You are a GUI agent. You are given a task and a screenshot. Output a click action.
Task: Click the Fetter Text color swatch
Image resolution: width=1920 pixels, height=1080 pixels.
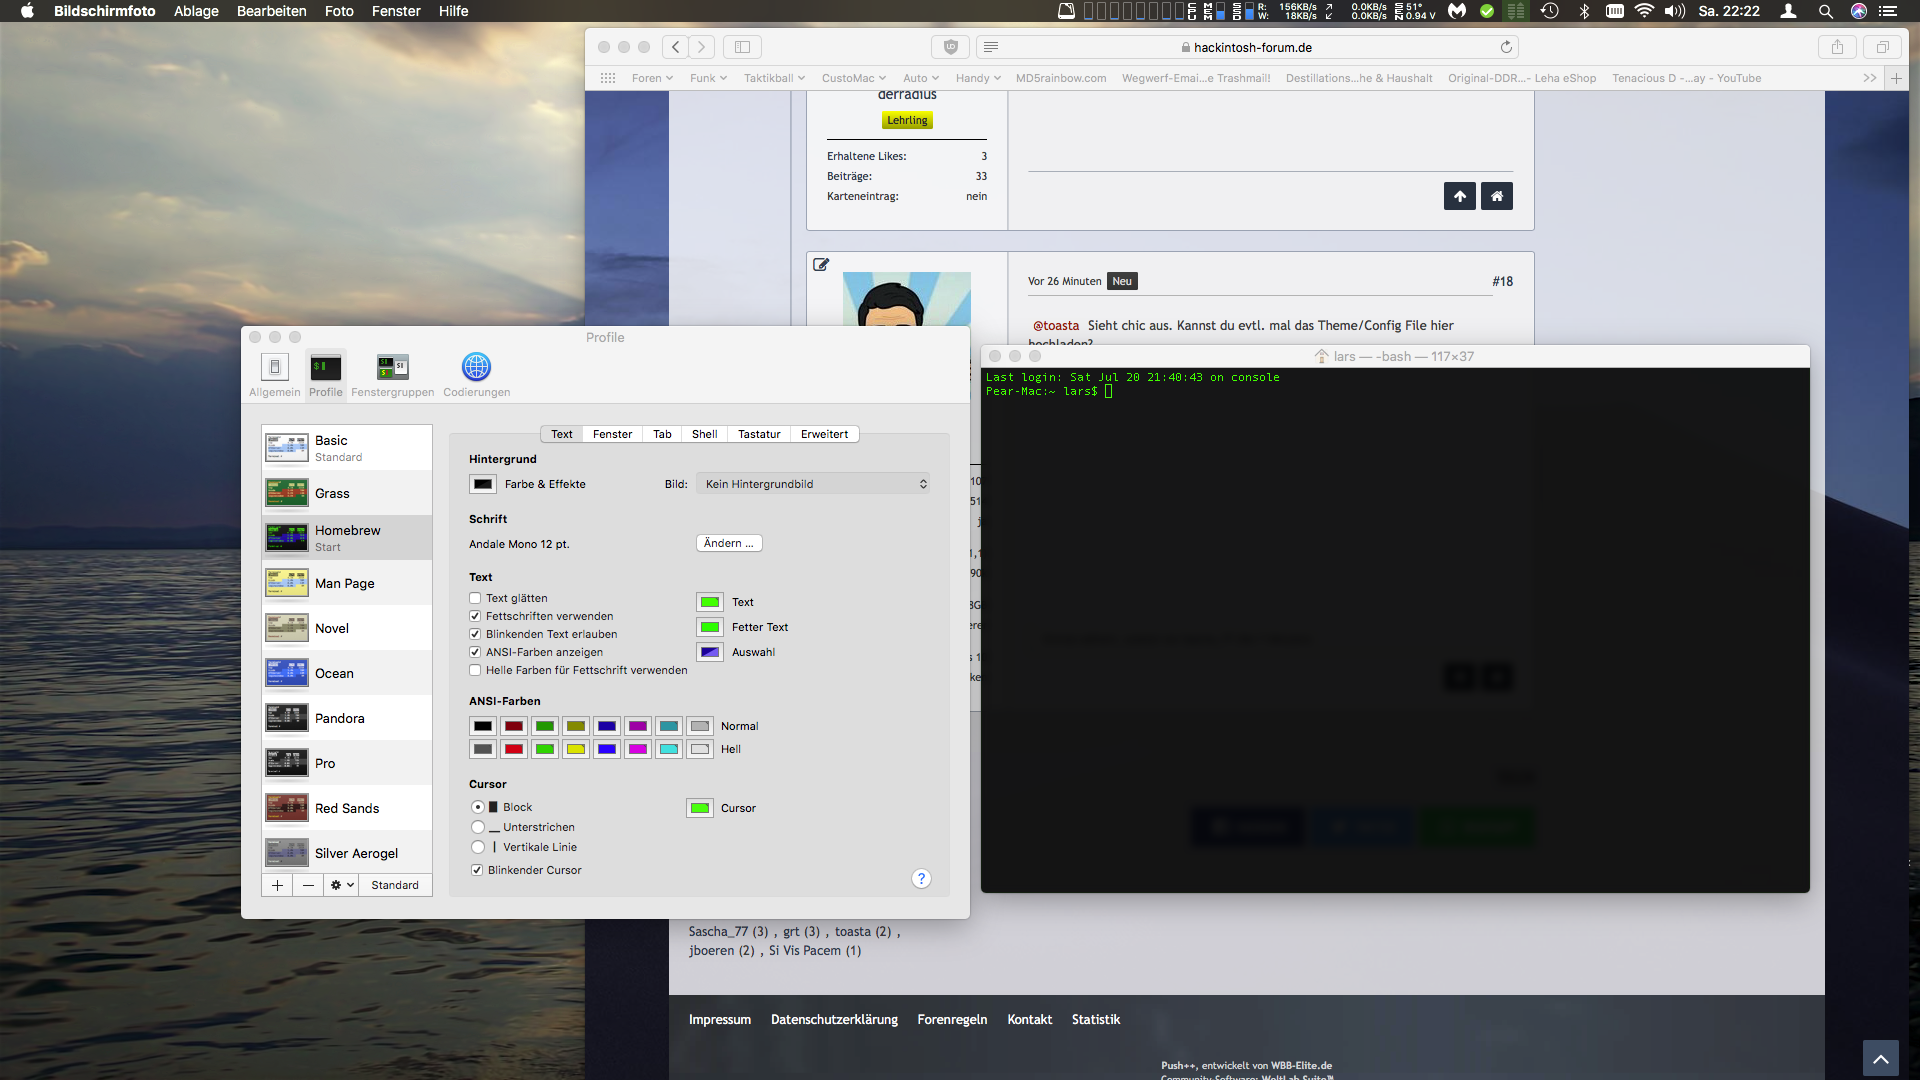[x=710, y=627]
